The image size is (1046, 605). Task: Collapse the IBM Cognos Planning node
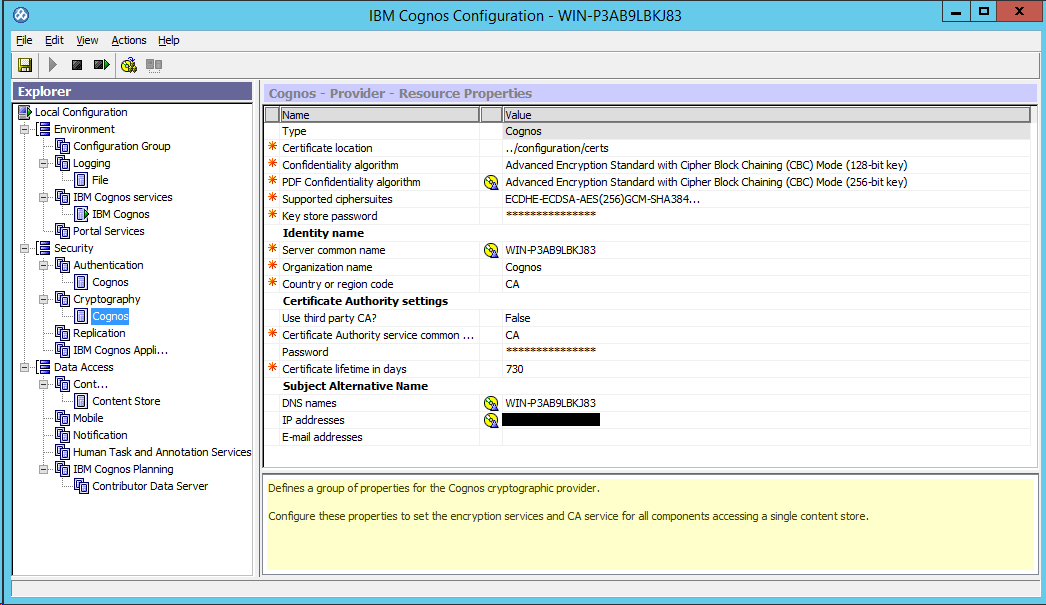44,469
